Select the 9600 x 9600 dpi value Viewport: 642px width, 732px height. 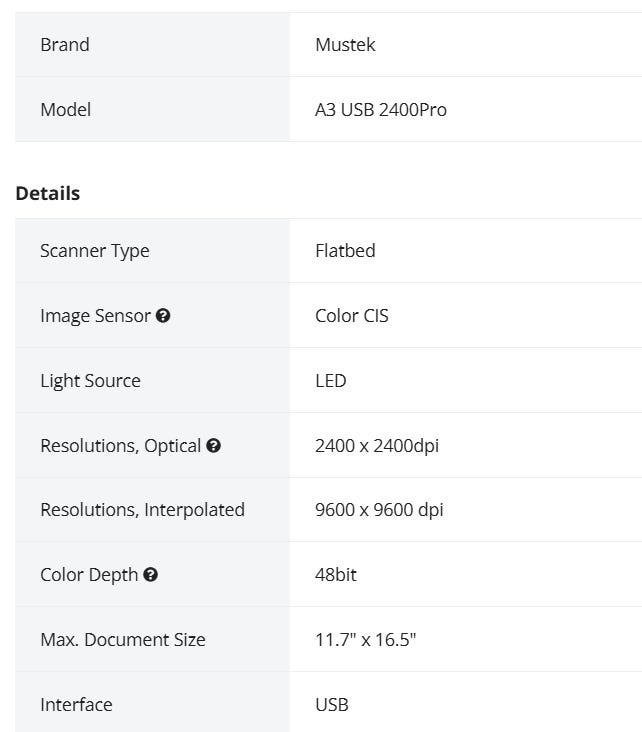[379, 510]
